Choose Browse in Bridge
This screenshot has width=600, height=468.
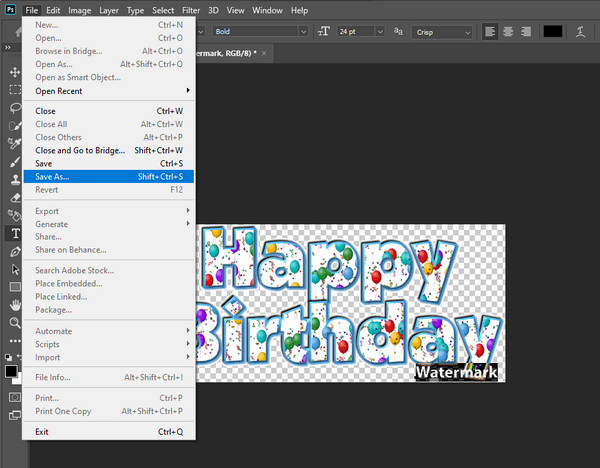[x=109, y=51]
